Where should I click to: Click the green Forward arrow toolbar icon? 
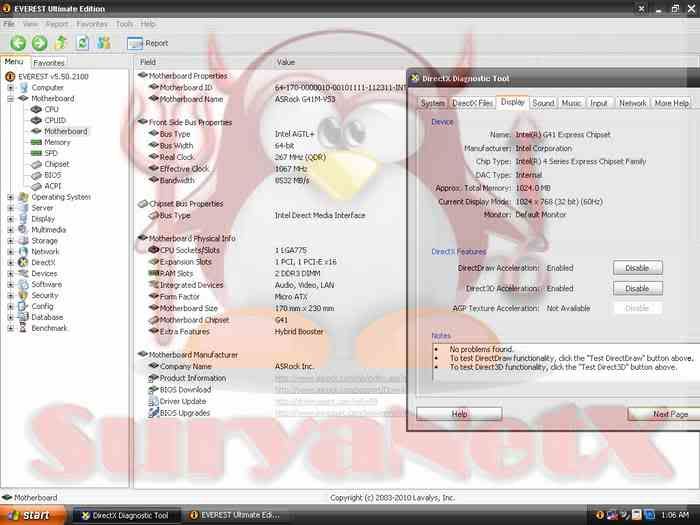point(39,43)
